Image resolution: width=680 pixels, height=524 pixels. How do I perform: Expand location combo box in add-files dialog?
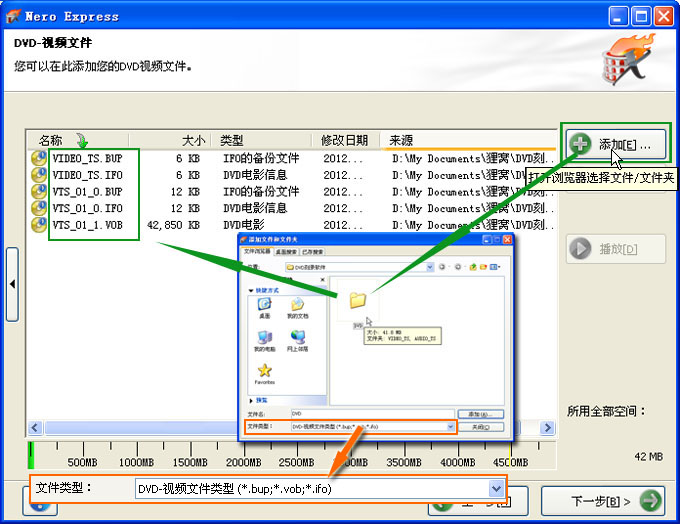click(x=430, y=267)
